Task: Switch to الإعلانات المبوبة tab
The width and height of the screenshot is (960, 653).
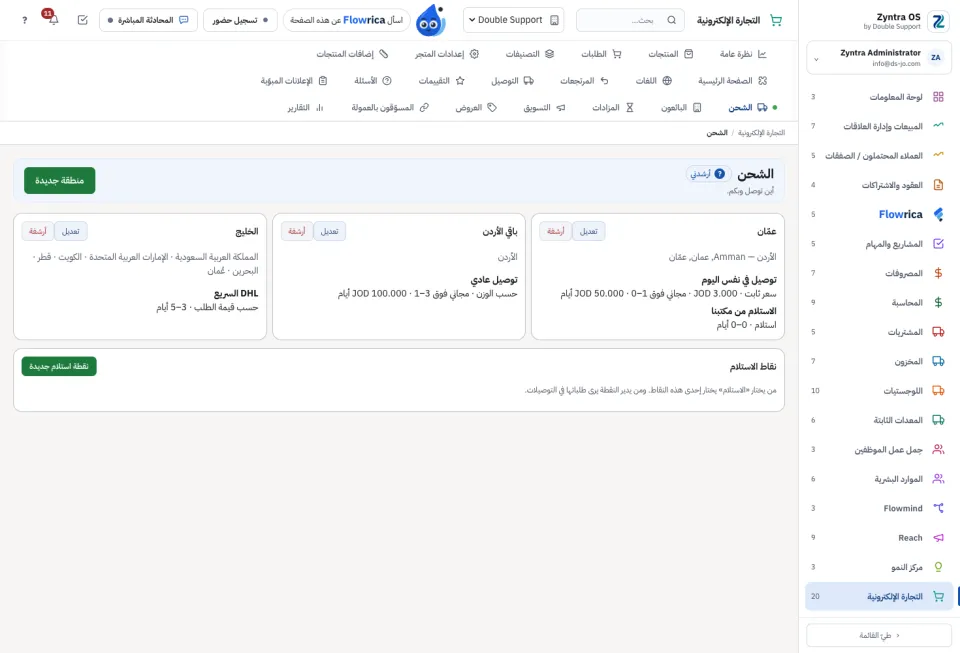Action: point(294,80)
